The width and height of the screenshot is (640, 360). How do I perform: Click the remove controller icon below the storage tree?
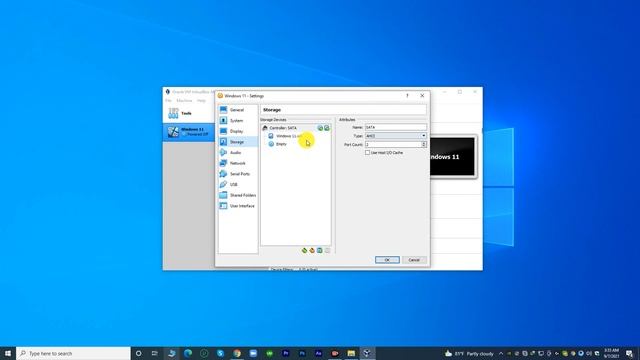coord(312,250)
